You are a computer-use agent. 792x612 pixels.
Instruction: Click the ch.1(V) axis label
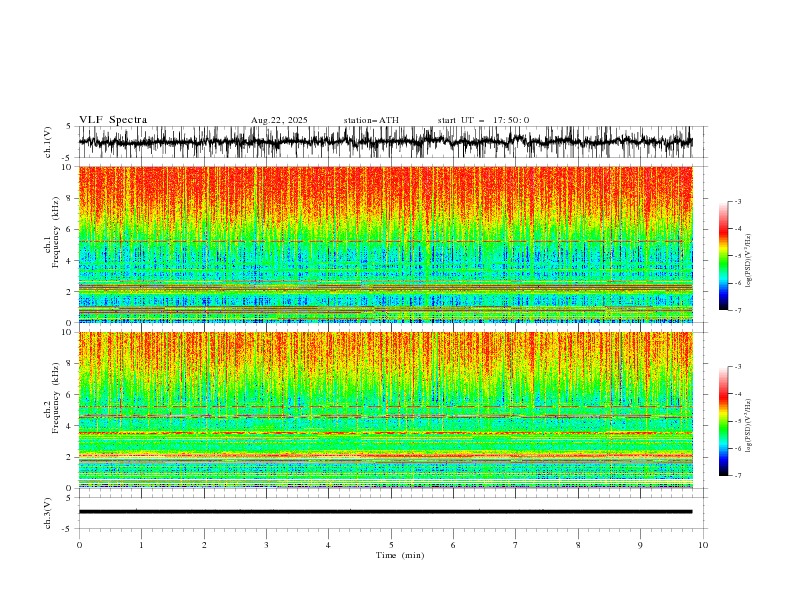(x=48, y=142)
